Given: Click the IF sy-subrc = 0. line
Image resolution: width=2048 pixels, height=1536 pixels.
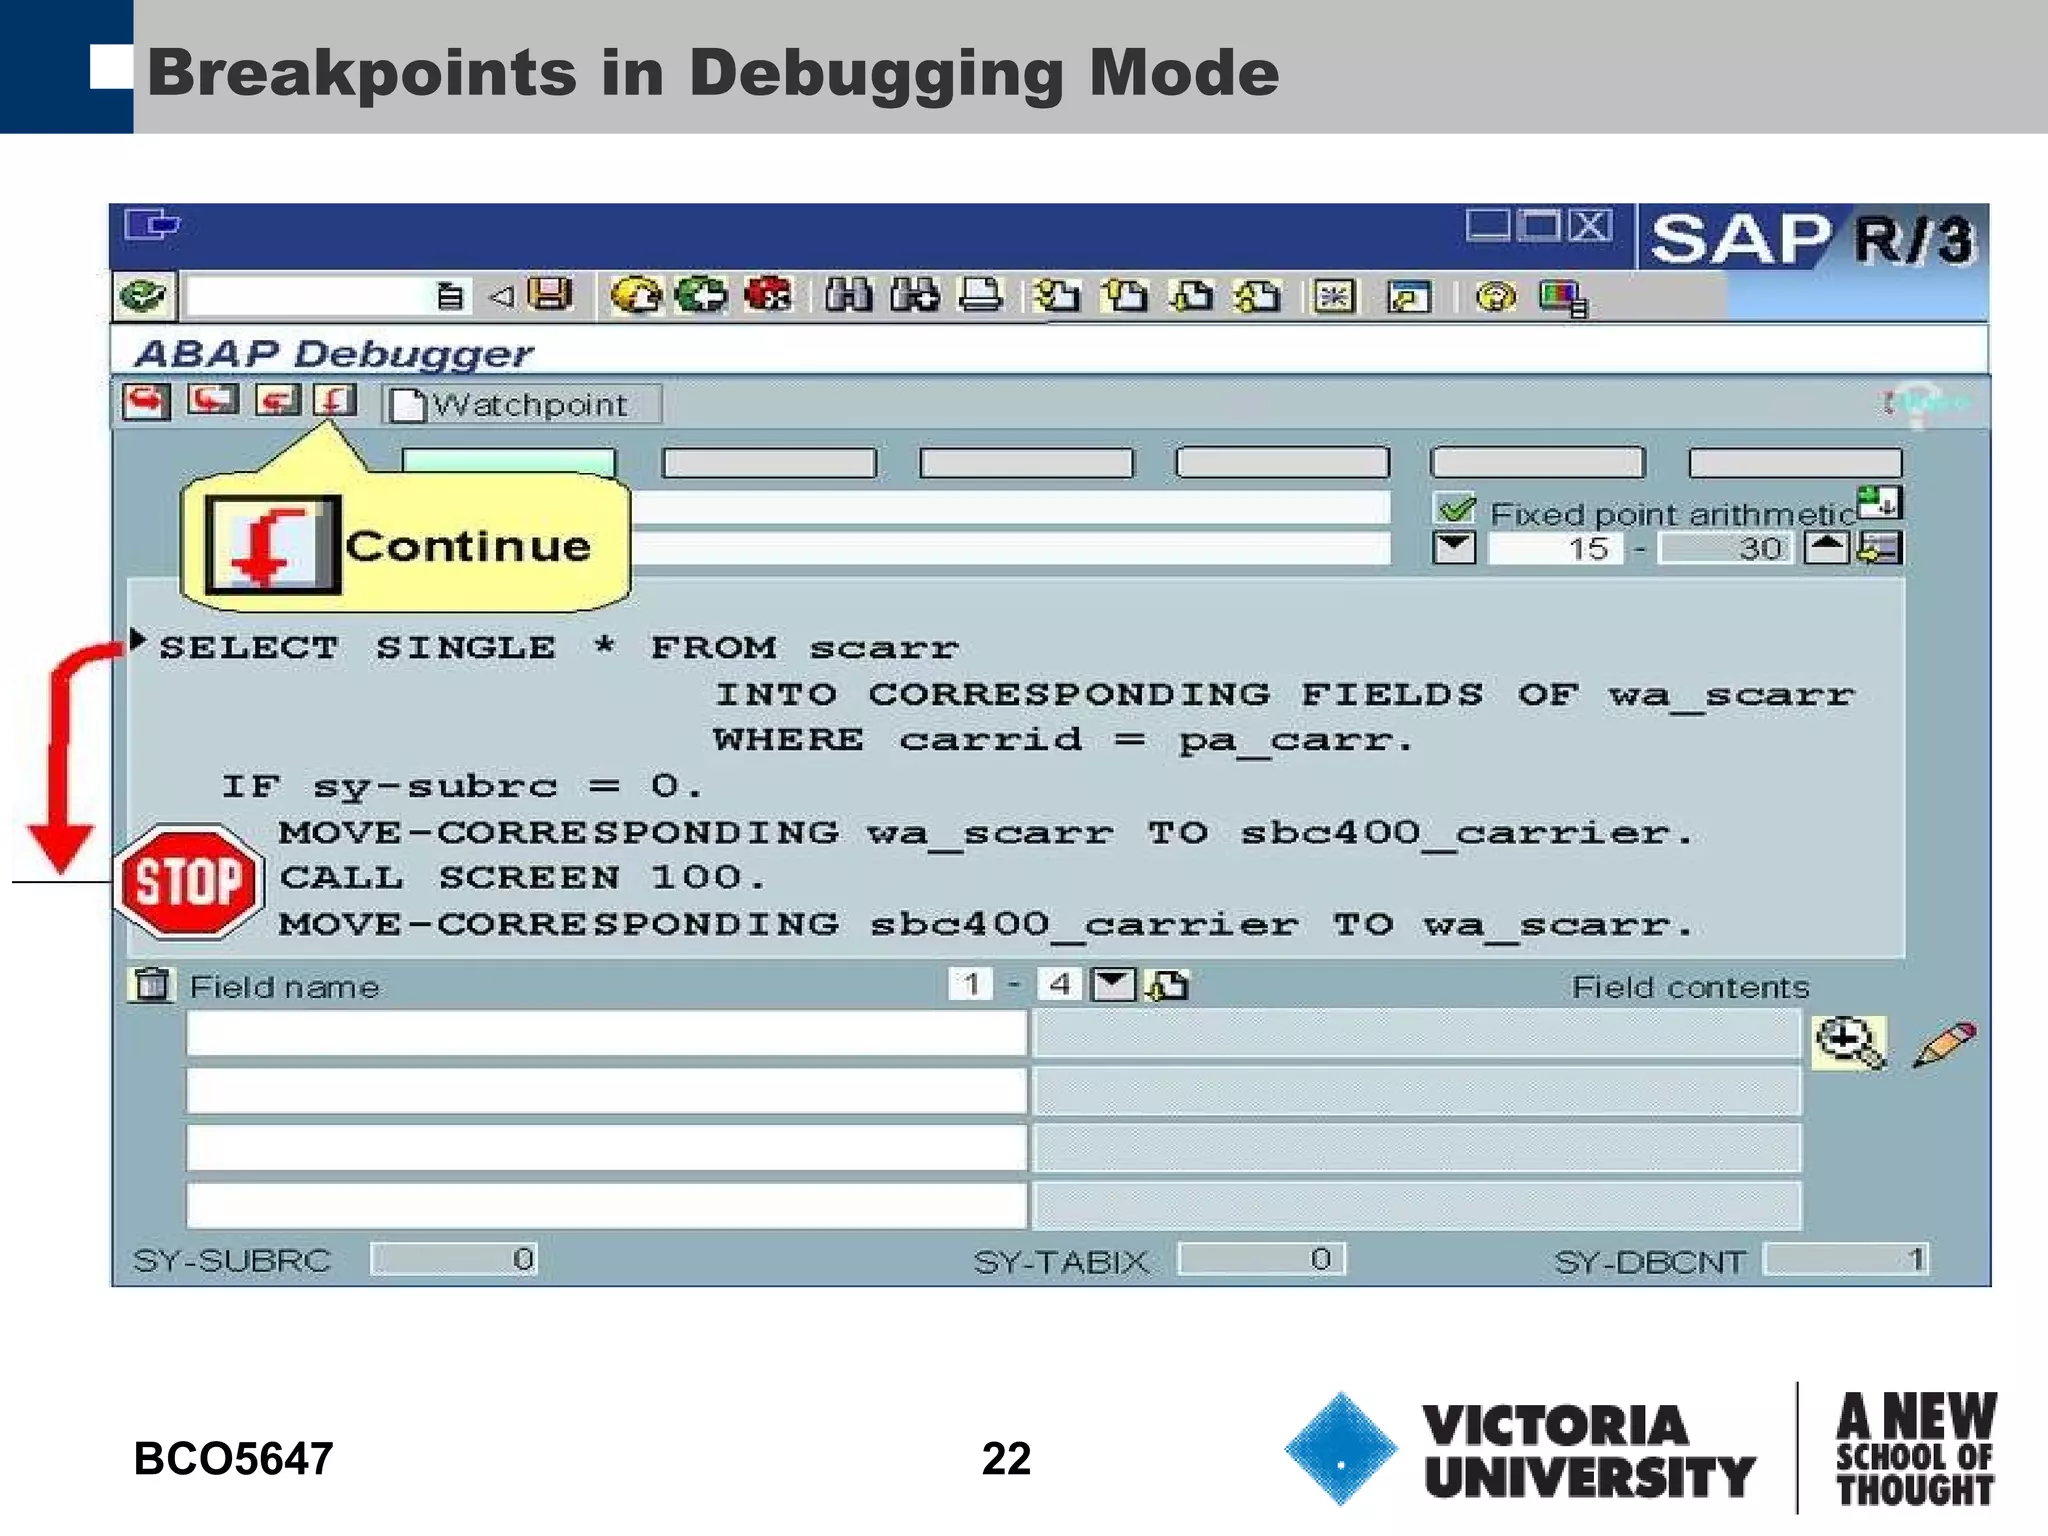Looking at the screenshot, I should pos(462,786).
